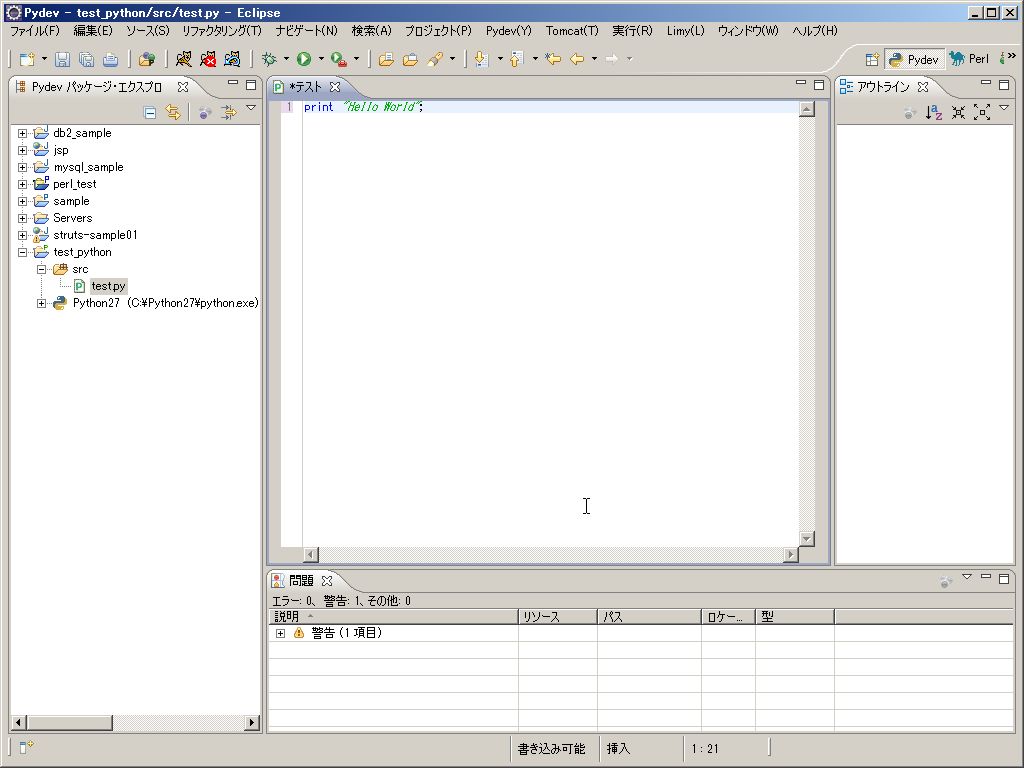Click the Print toolbar icon
Screen dimensions: 1024x768
[x=110, y=59]
